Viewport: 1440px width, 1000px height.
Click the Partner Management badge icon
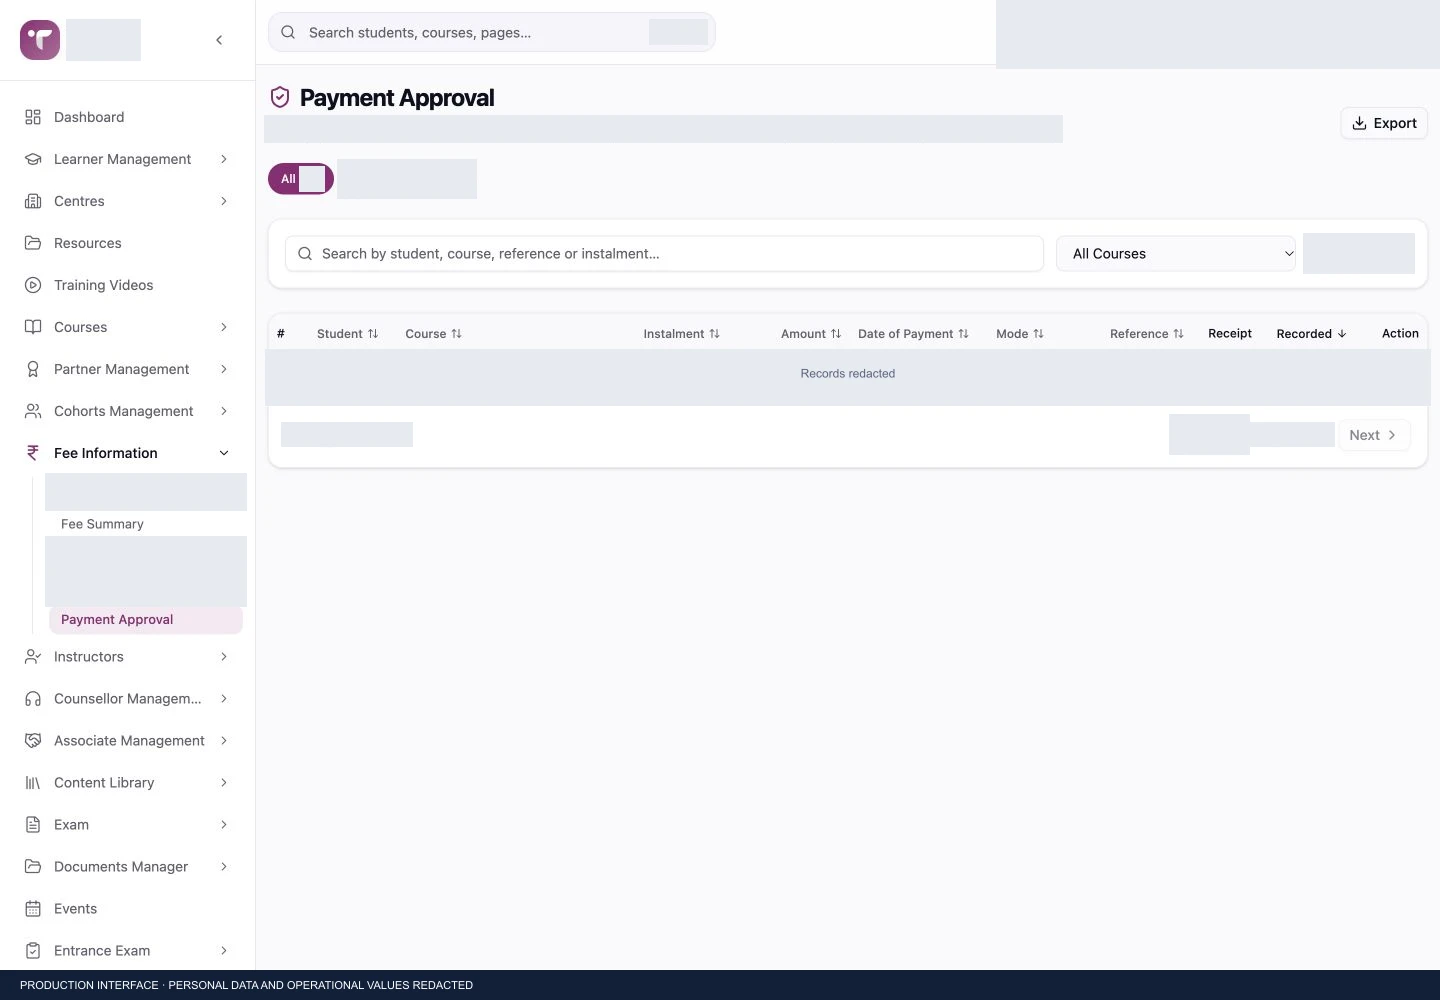33,369
